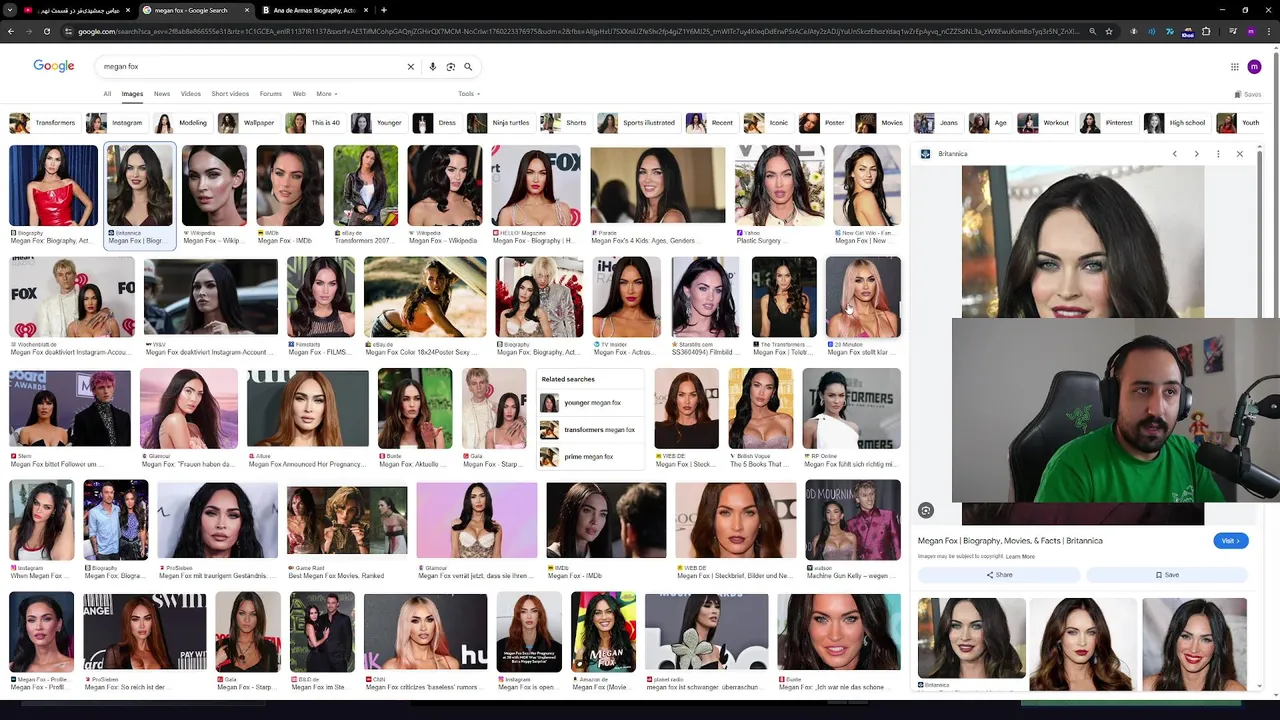
Task: Open the browser profile avatar in toolbar
Action: pyautogui.click(x=1251, y=31)
